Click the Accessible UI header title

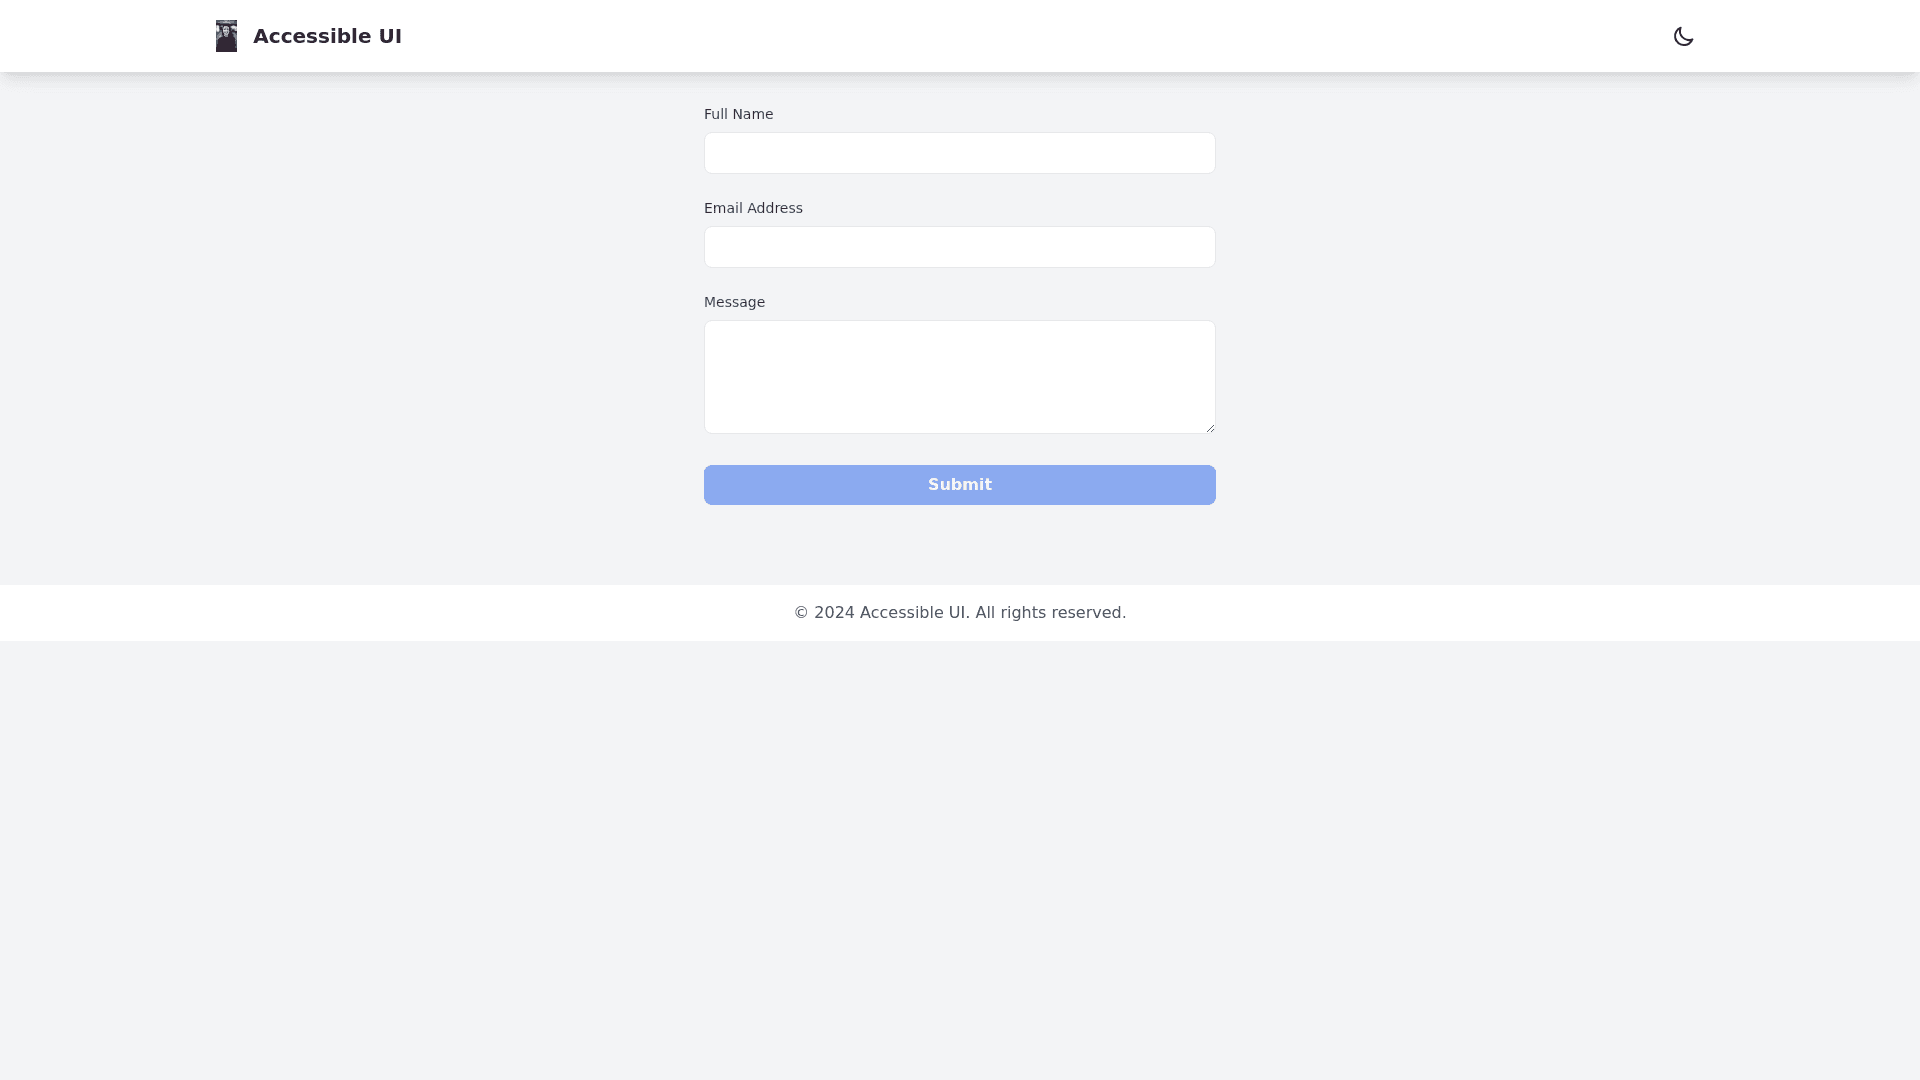coord(327,36)
